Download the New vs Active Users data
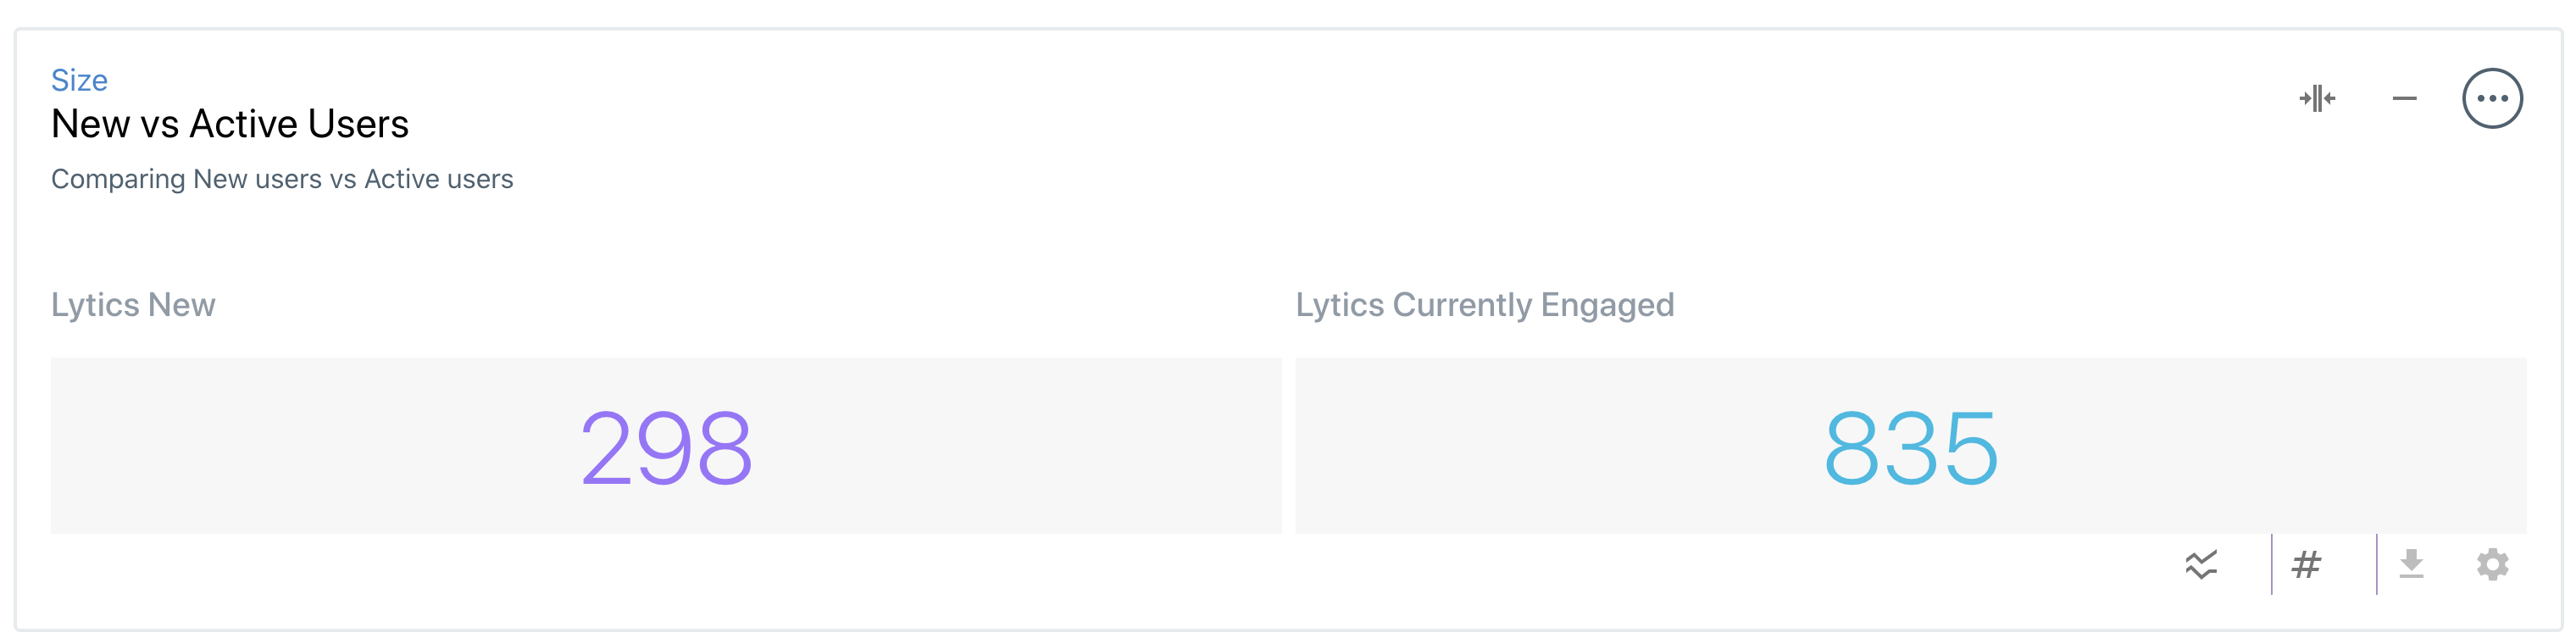This screenshot has width=2576, height=644. tap(2411, 564)
